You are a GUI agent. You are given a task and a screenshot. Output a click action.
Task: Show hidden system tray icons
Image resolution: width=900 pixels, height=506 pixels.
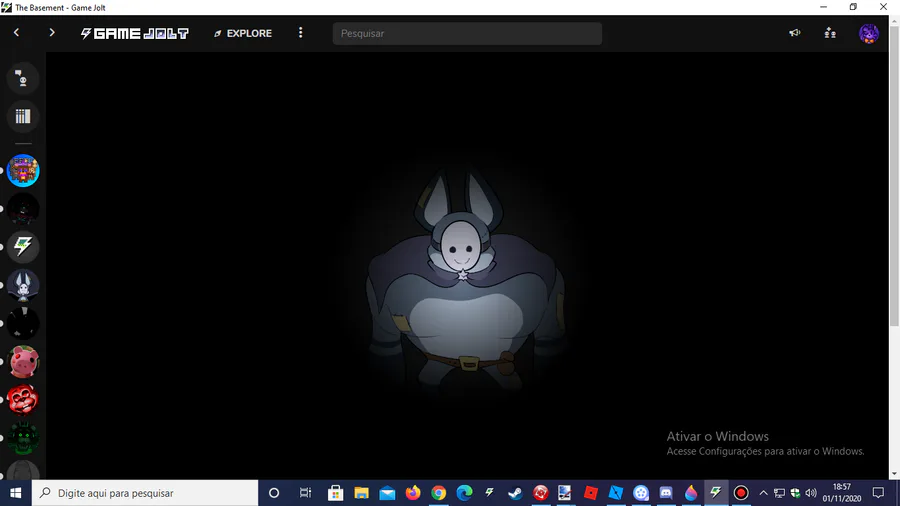763,493
